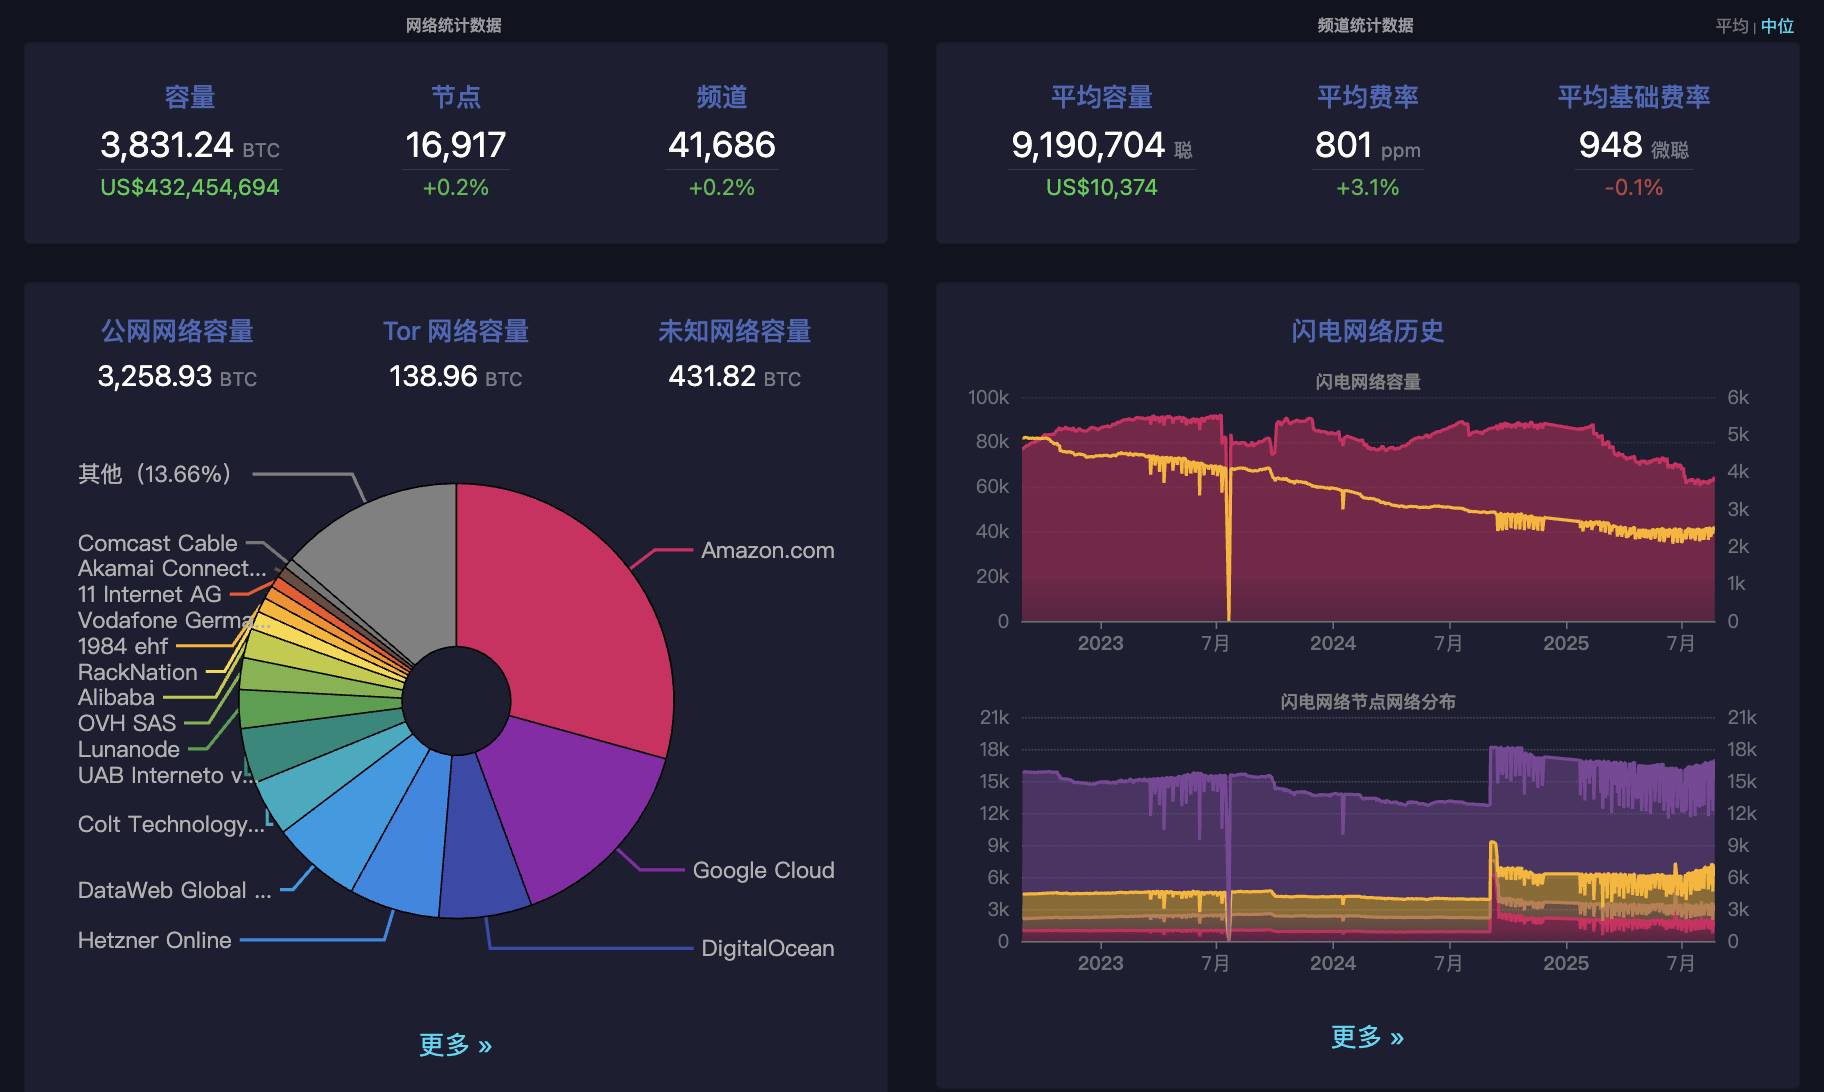Click the US$432,454,694 capacity value
Screen dimensions: 1824x1092
[x=190, y=186]
